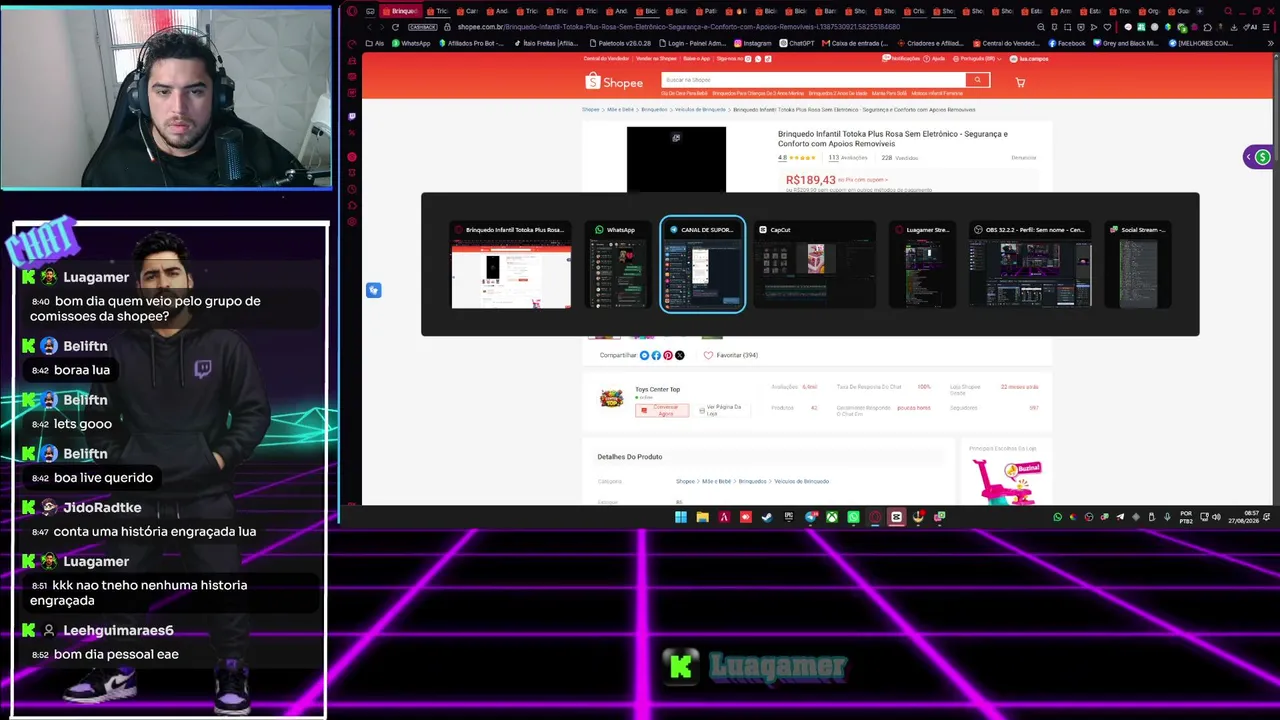Open Shopee 'Notificações' menu
The image size is (1280, 720).
(901, 59)
